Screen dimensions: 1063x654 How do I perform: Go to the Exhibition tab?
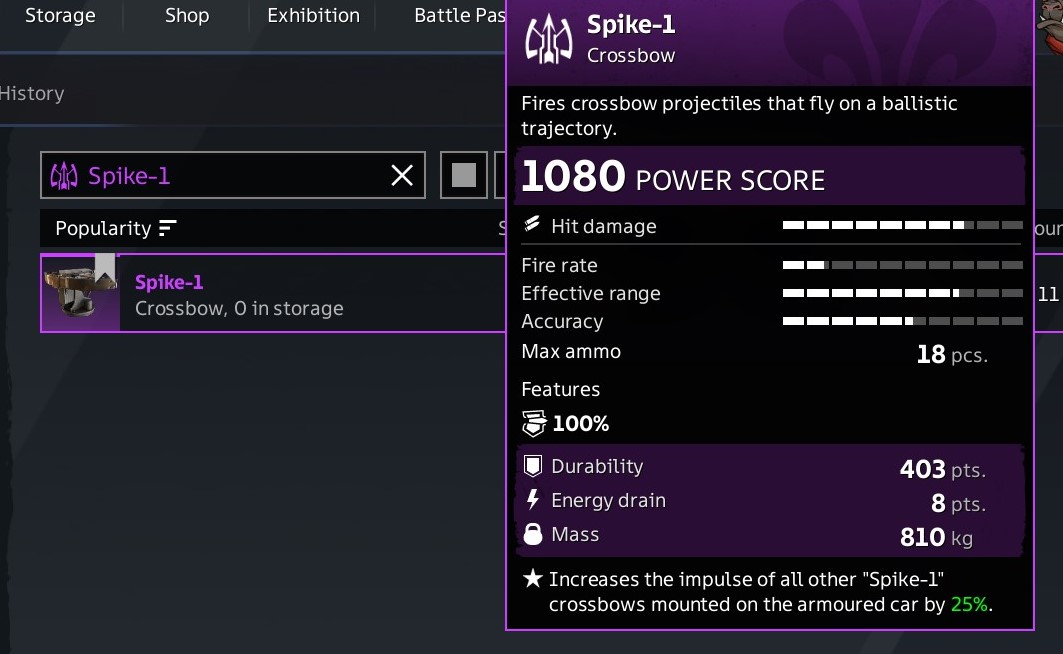[x=313, y=16]
